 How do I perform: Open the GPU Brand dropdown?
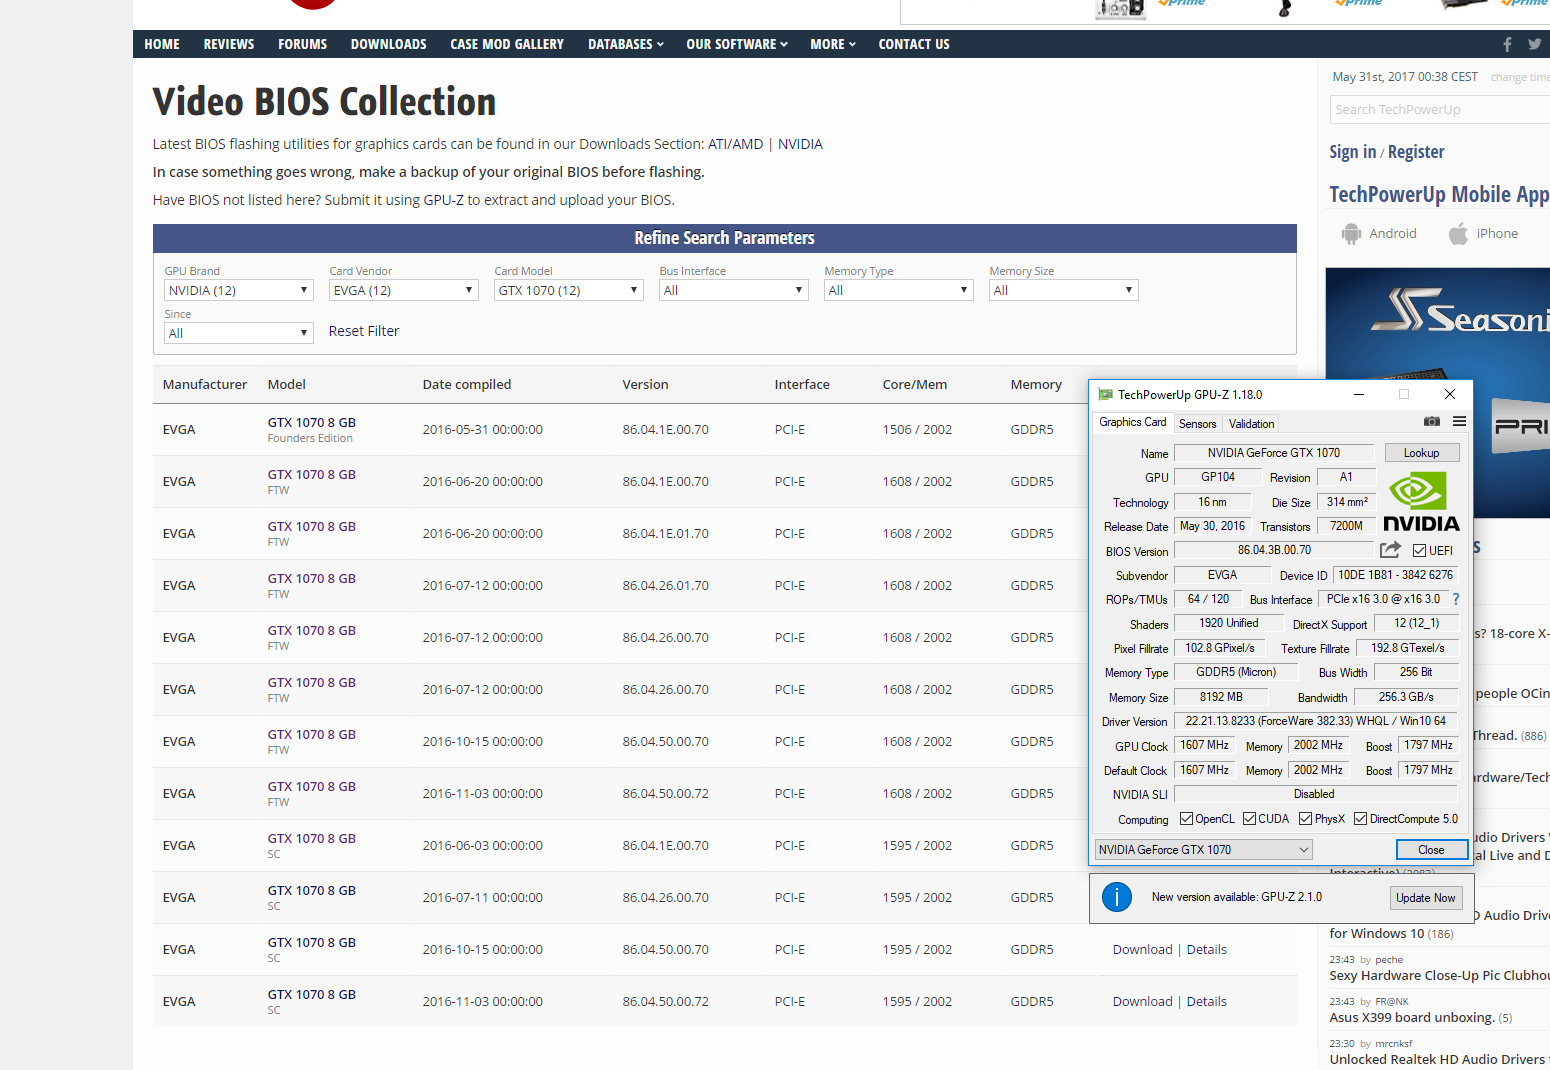(239, 290)
